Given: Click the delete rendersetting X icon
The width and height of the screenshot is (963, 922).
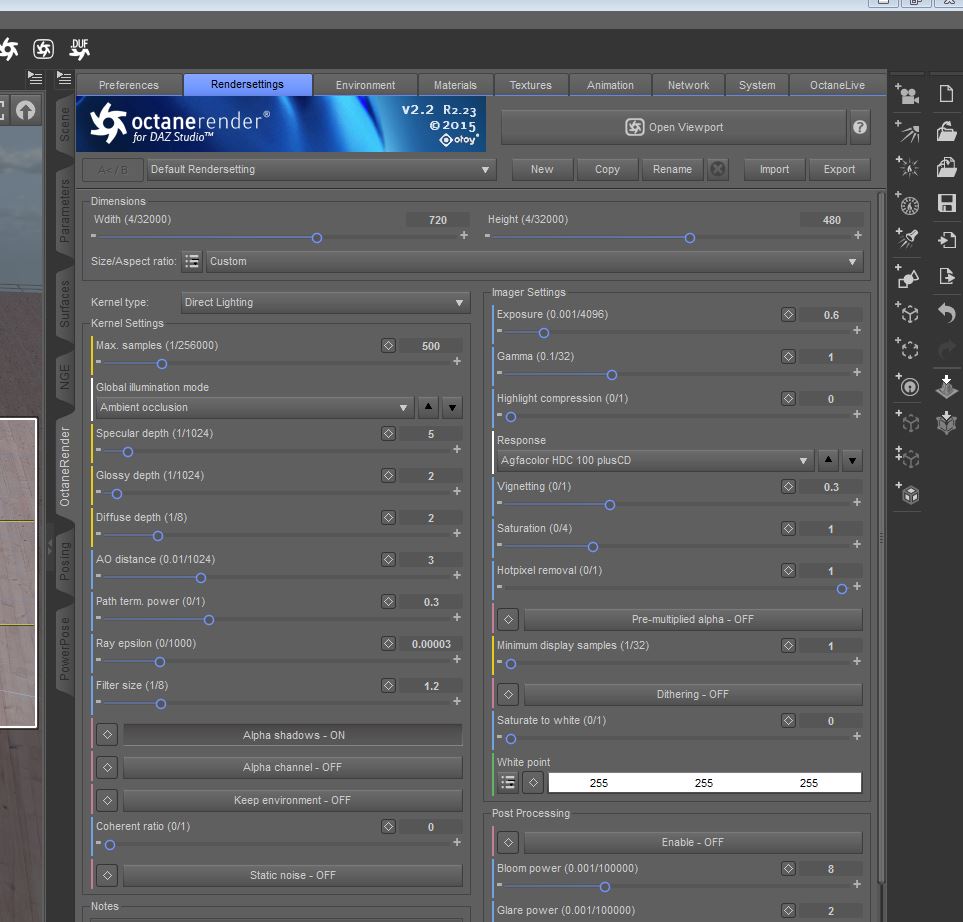Looking at the screenshot, I should 717,169.
